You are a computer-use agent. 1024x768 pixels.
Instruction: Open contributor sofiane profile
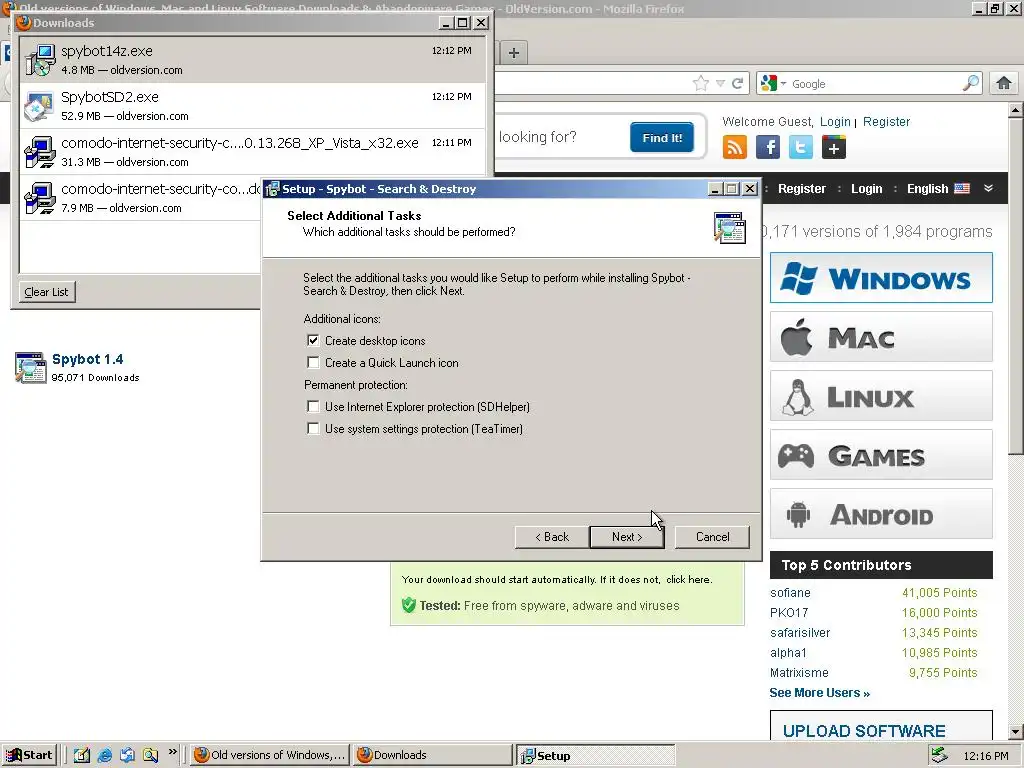click(790, 593)
